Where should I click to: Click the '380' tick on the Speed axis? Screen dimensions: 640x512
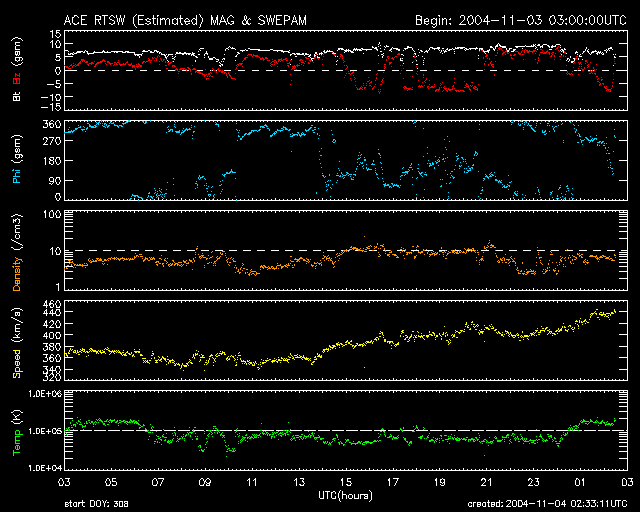click(x=52, y=347)
